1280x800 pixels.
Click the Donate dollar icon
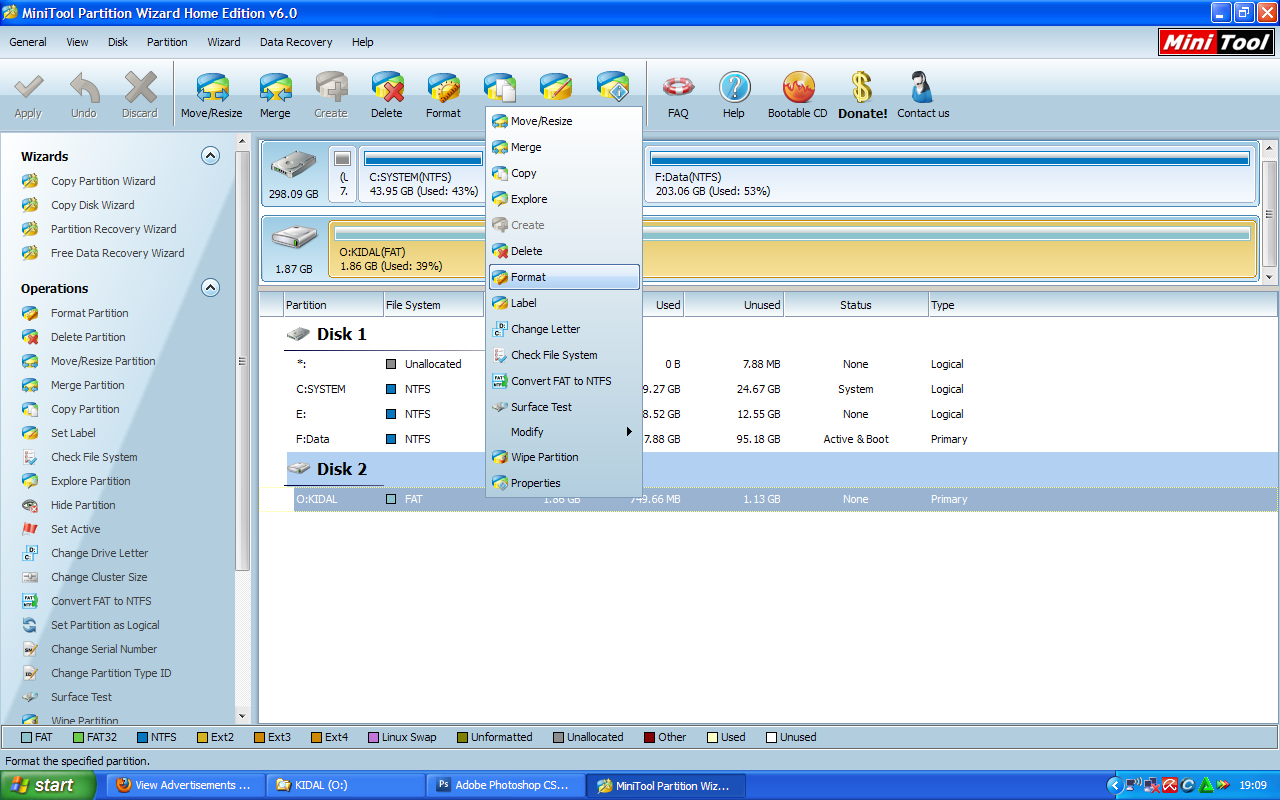pyautogui.click(x=862, y=87)
